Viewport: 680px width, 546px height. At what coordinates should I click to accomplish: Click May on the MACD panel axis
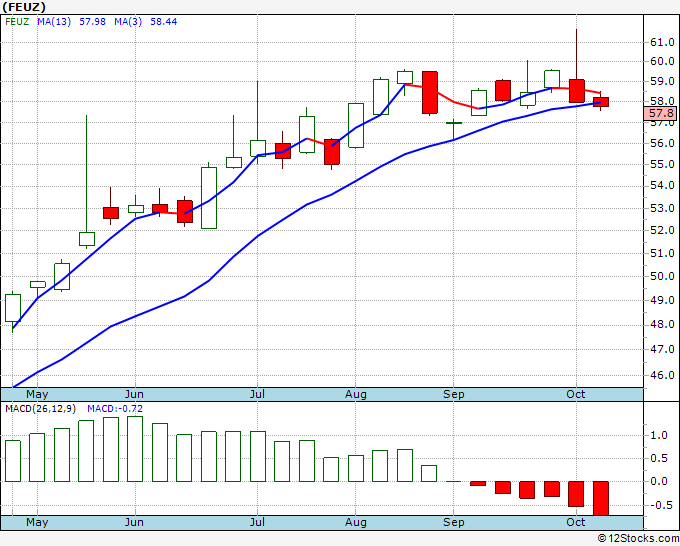(x=37, y=522)
